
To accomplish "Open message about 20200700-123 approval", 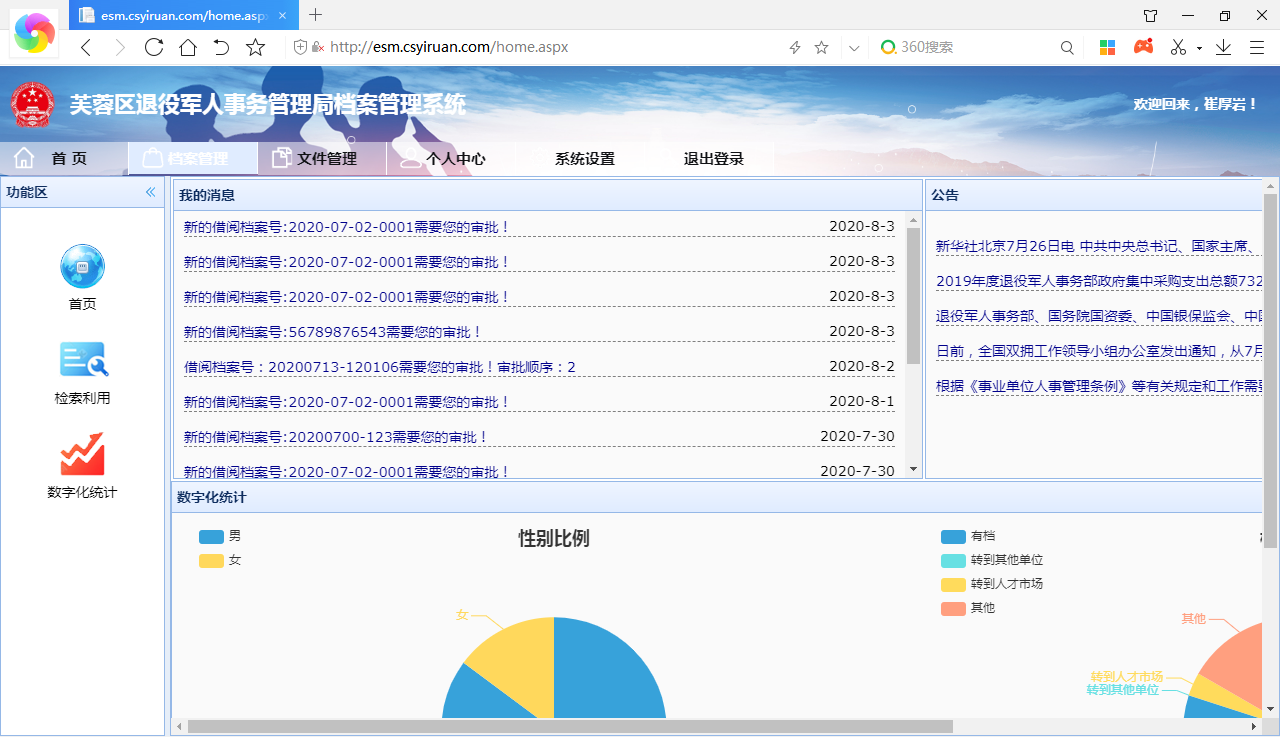I will 336,437.
